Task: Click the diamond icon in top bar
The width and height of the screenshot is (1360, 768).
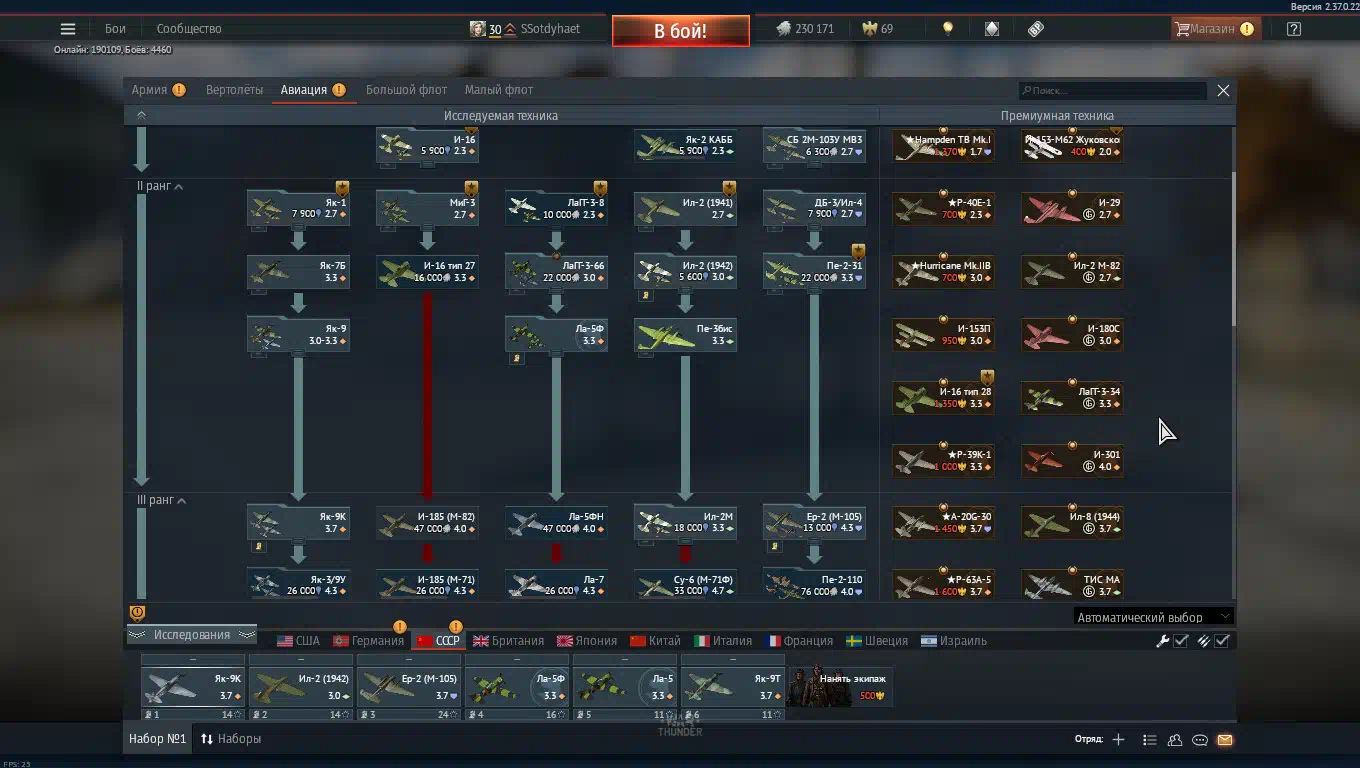Action: click(992, 29)
